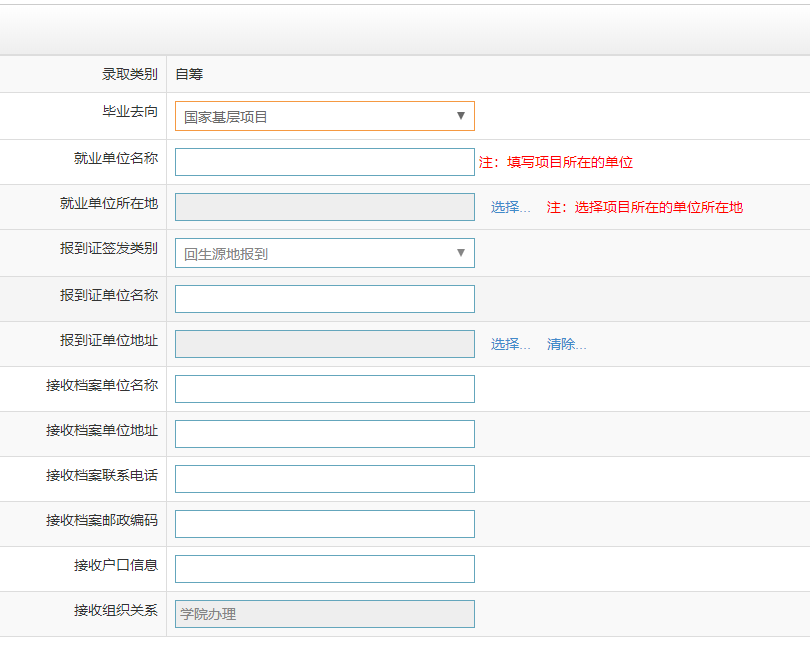Focus the 接收档案邮政编码 input field
Viewport: 810px width, 655px height.
coord(324,524)
